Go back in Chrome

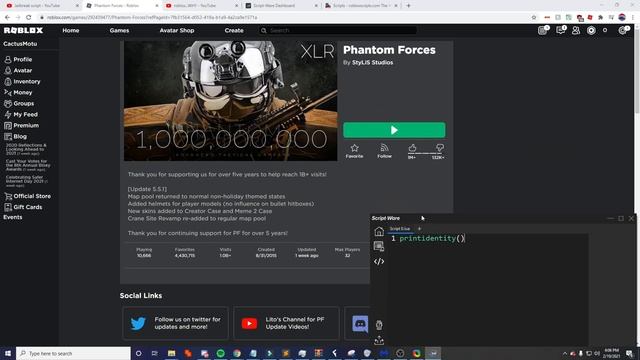7,18
